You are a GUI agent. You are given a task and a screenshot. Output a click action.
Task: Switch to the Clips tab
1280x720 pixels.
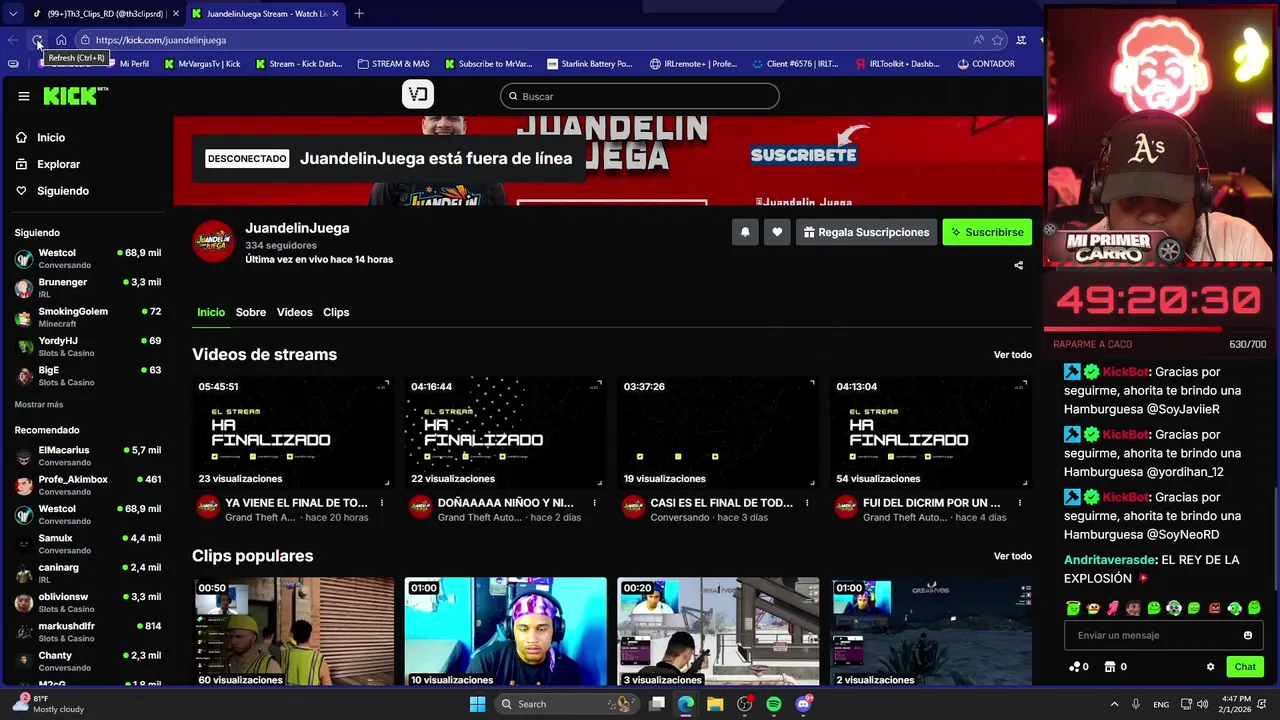[336, 312]
